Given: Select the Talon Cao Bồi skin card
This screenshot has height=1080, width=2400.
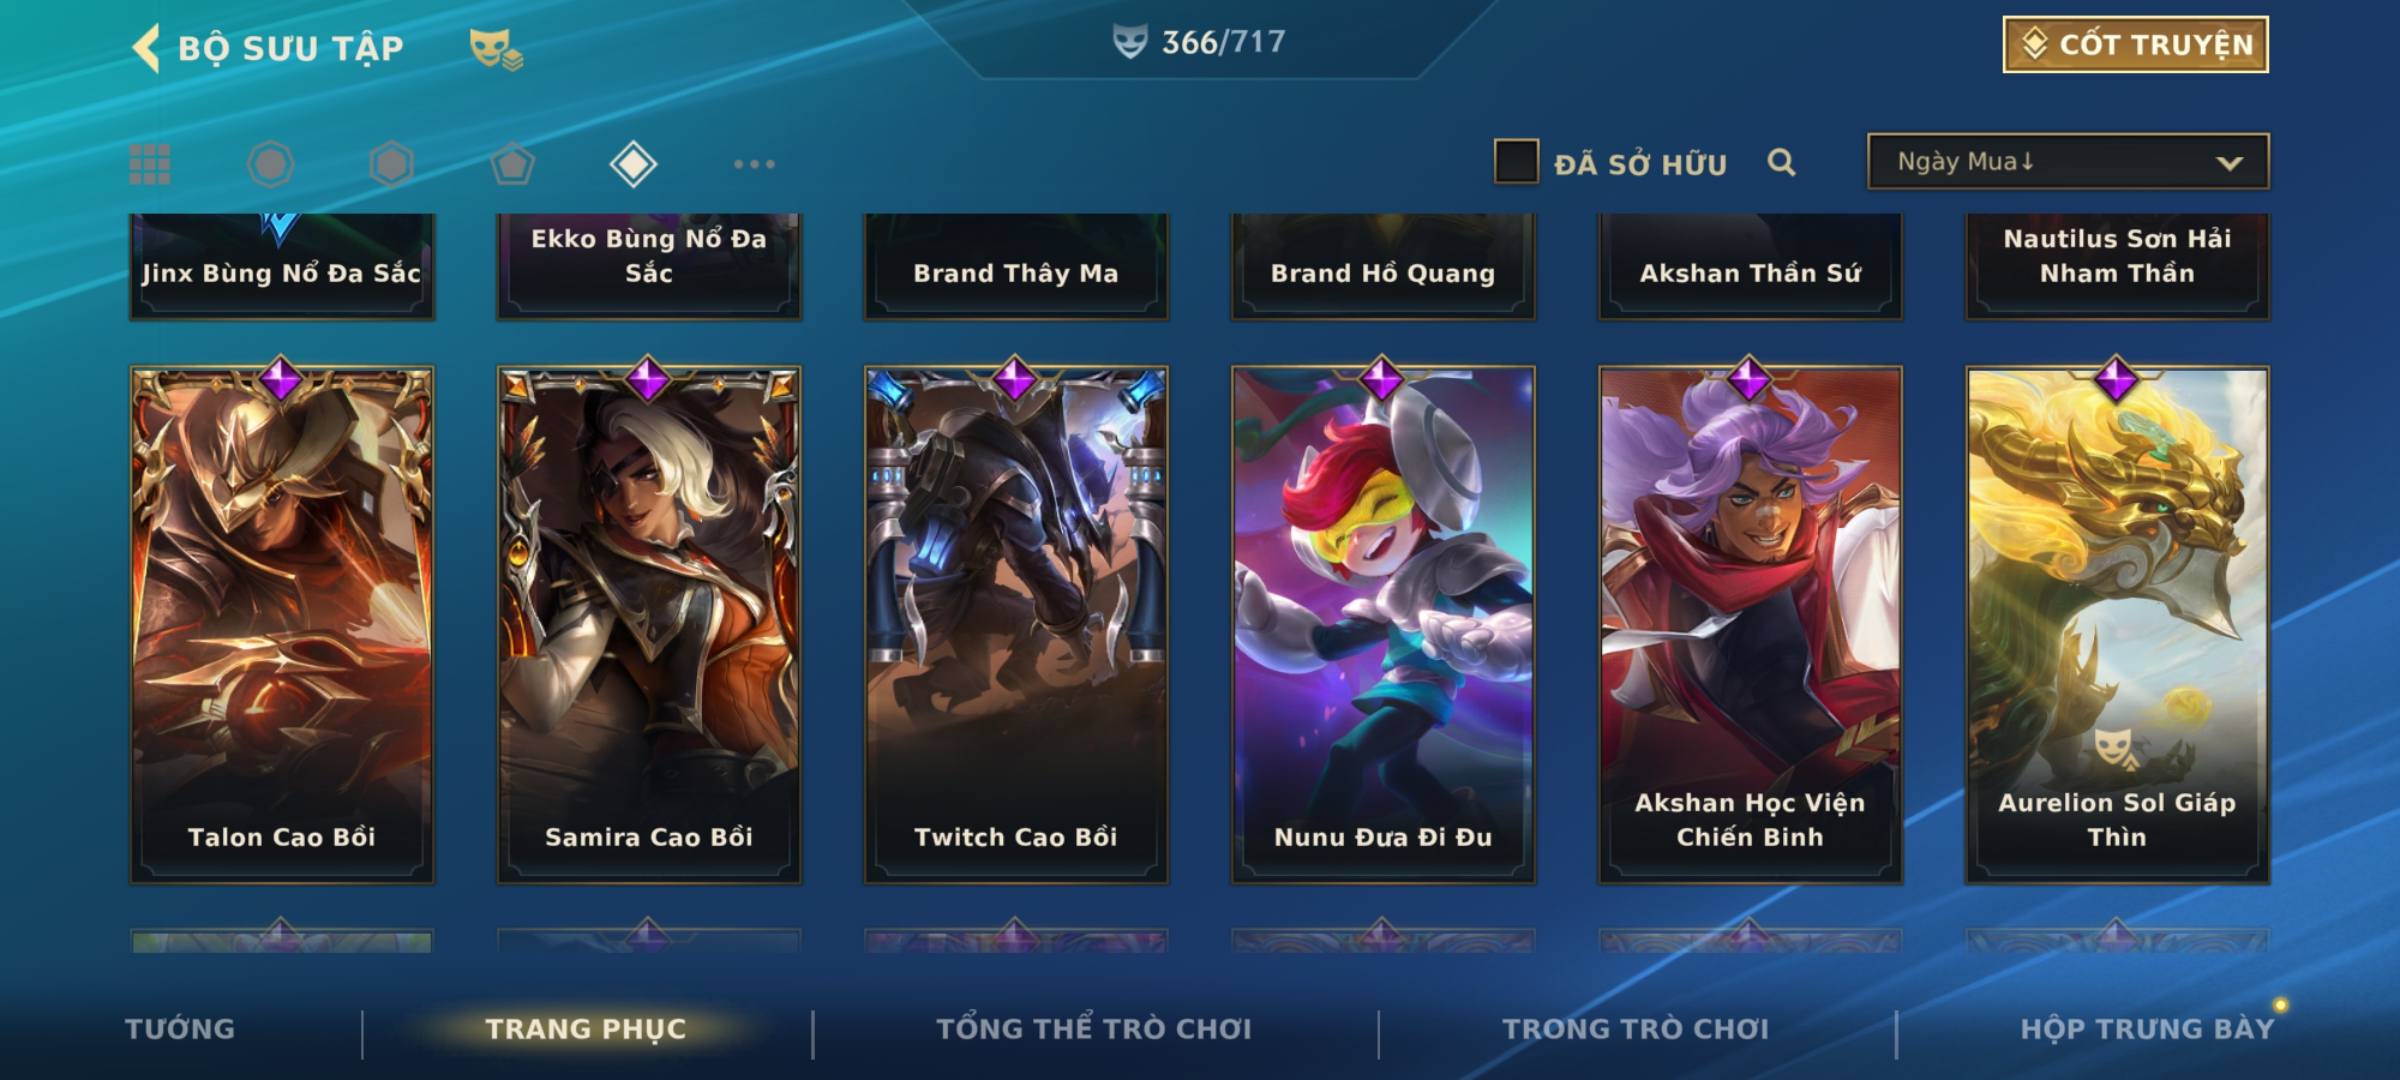Looking at the screenshot, I should [x=282, y=624].
